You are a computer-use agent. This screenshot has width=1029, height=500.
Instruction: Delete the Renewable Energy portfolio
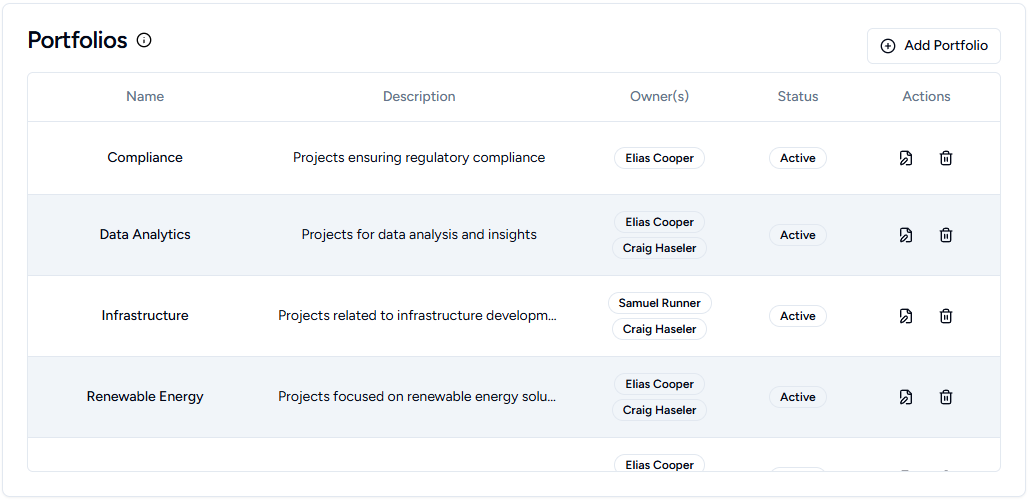(x=946, y=397)
